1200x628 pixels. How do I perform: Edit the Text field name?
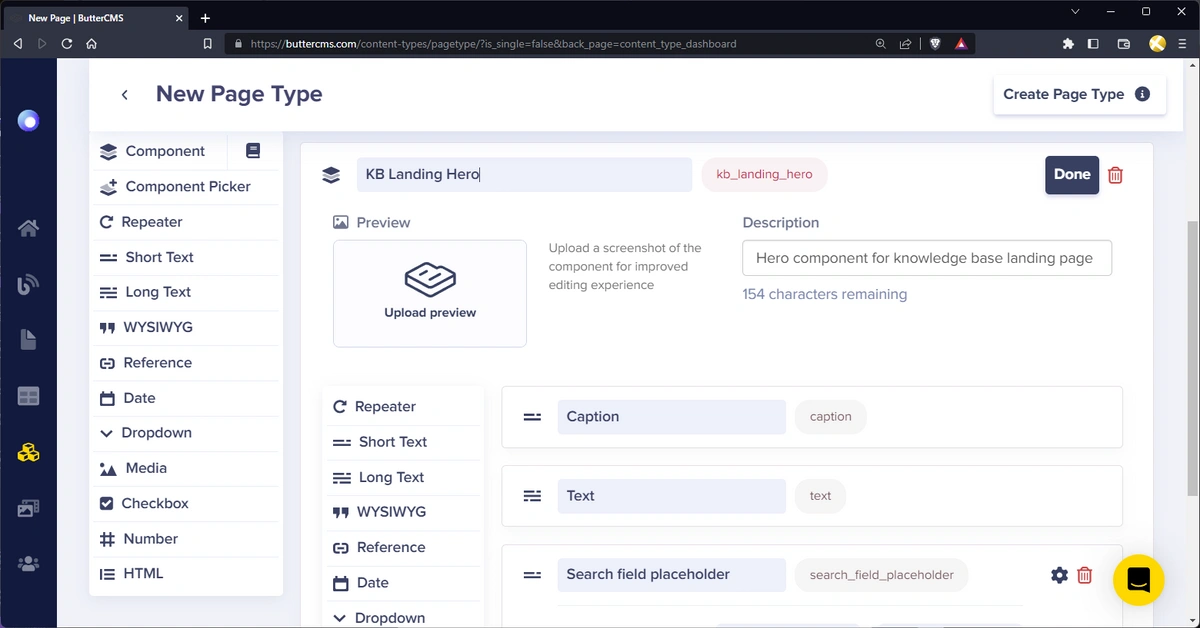[672, 496]
